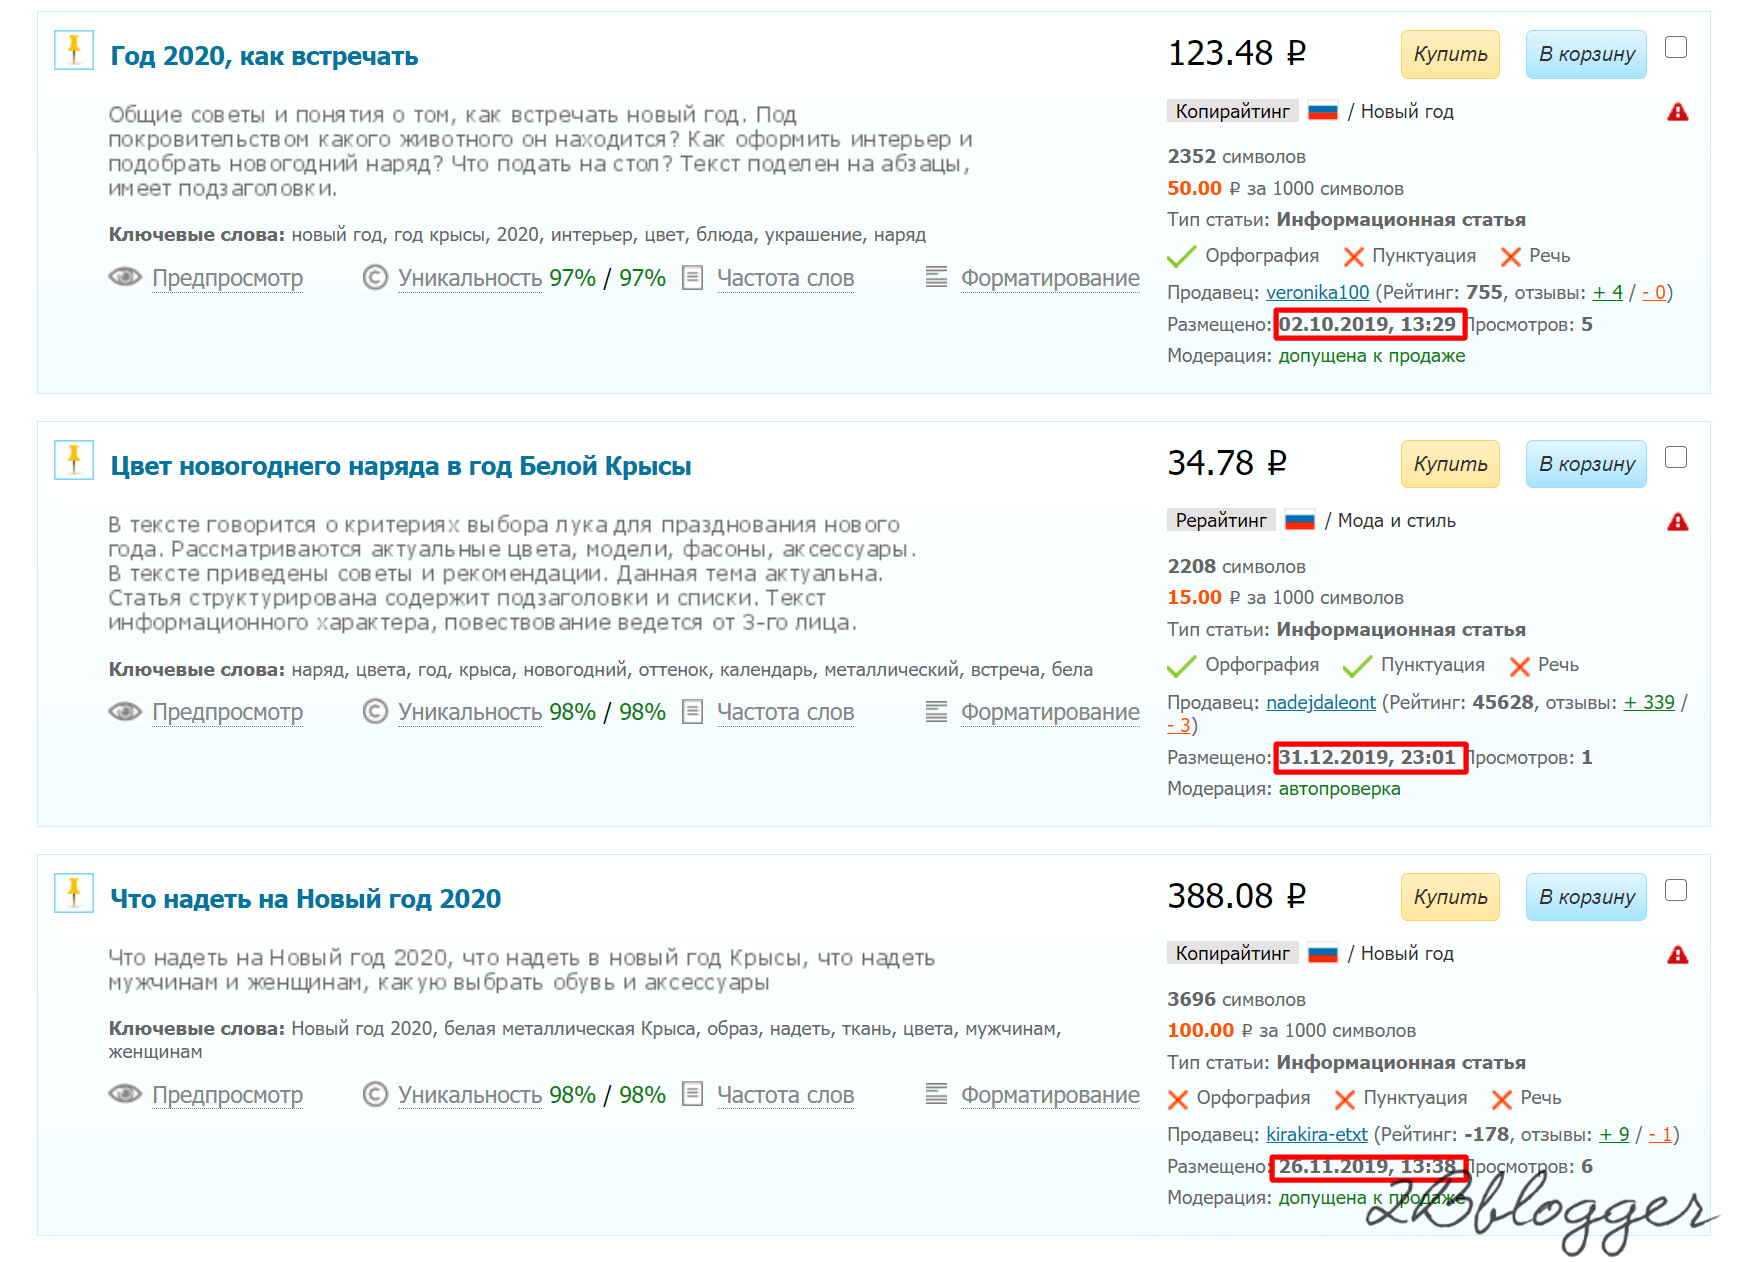Click Russian flag next to 'Рерайтинг' label

[x=1299, y=521]
